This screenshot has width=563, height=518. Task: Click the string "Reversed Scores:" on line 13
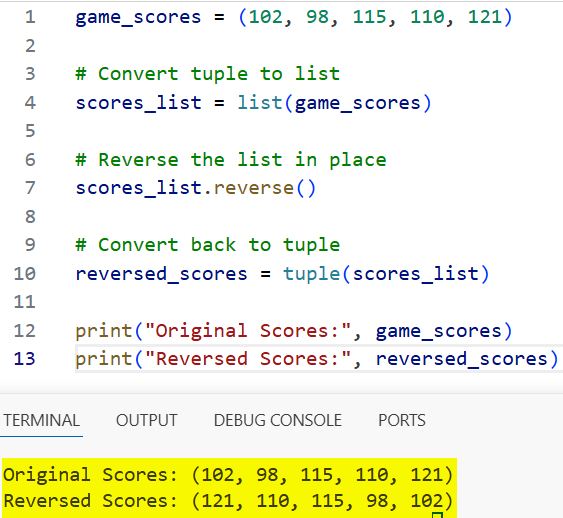(248, 359)
